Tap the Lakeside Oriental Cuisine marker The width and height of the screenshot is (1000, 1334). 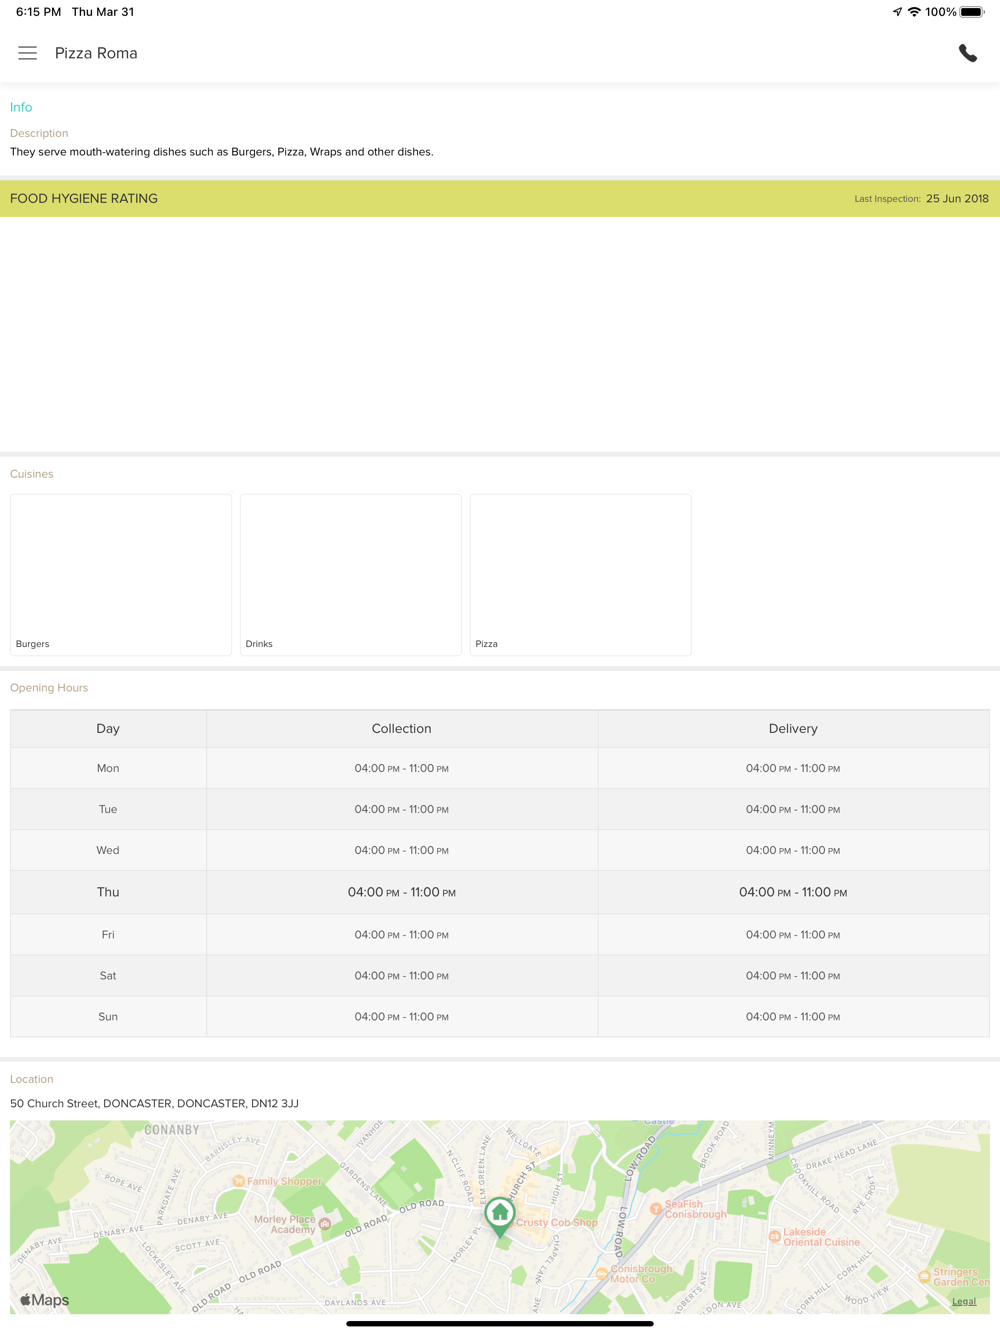[x=774, y=1237]
